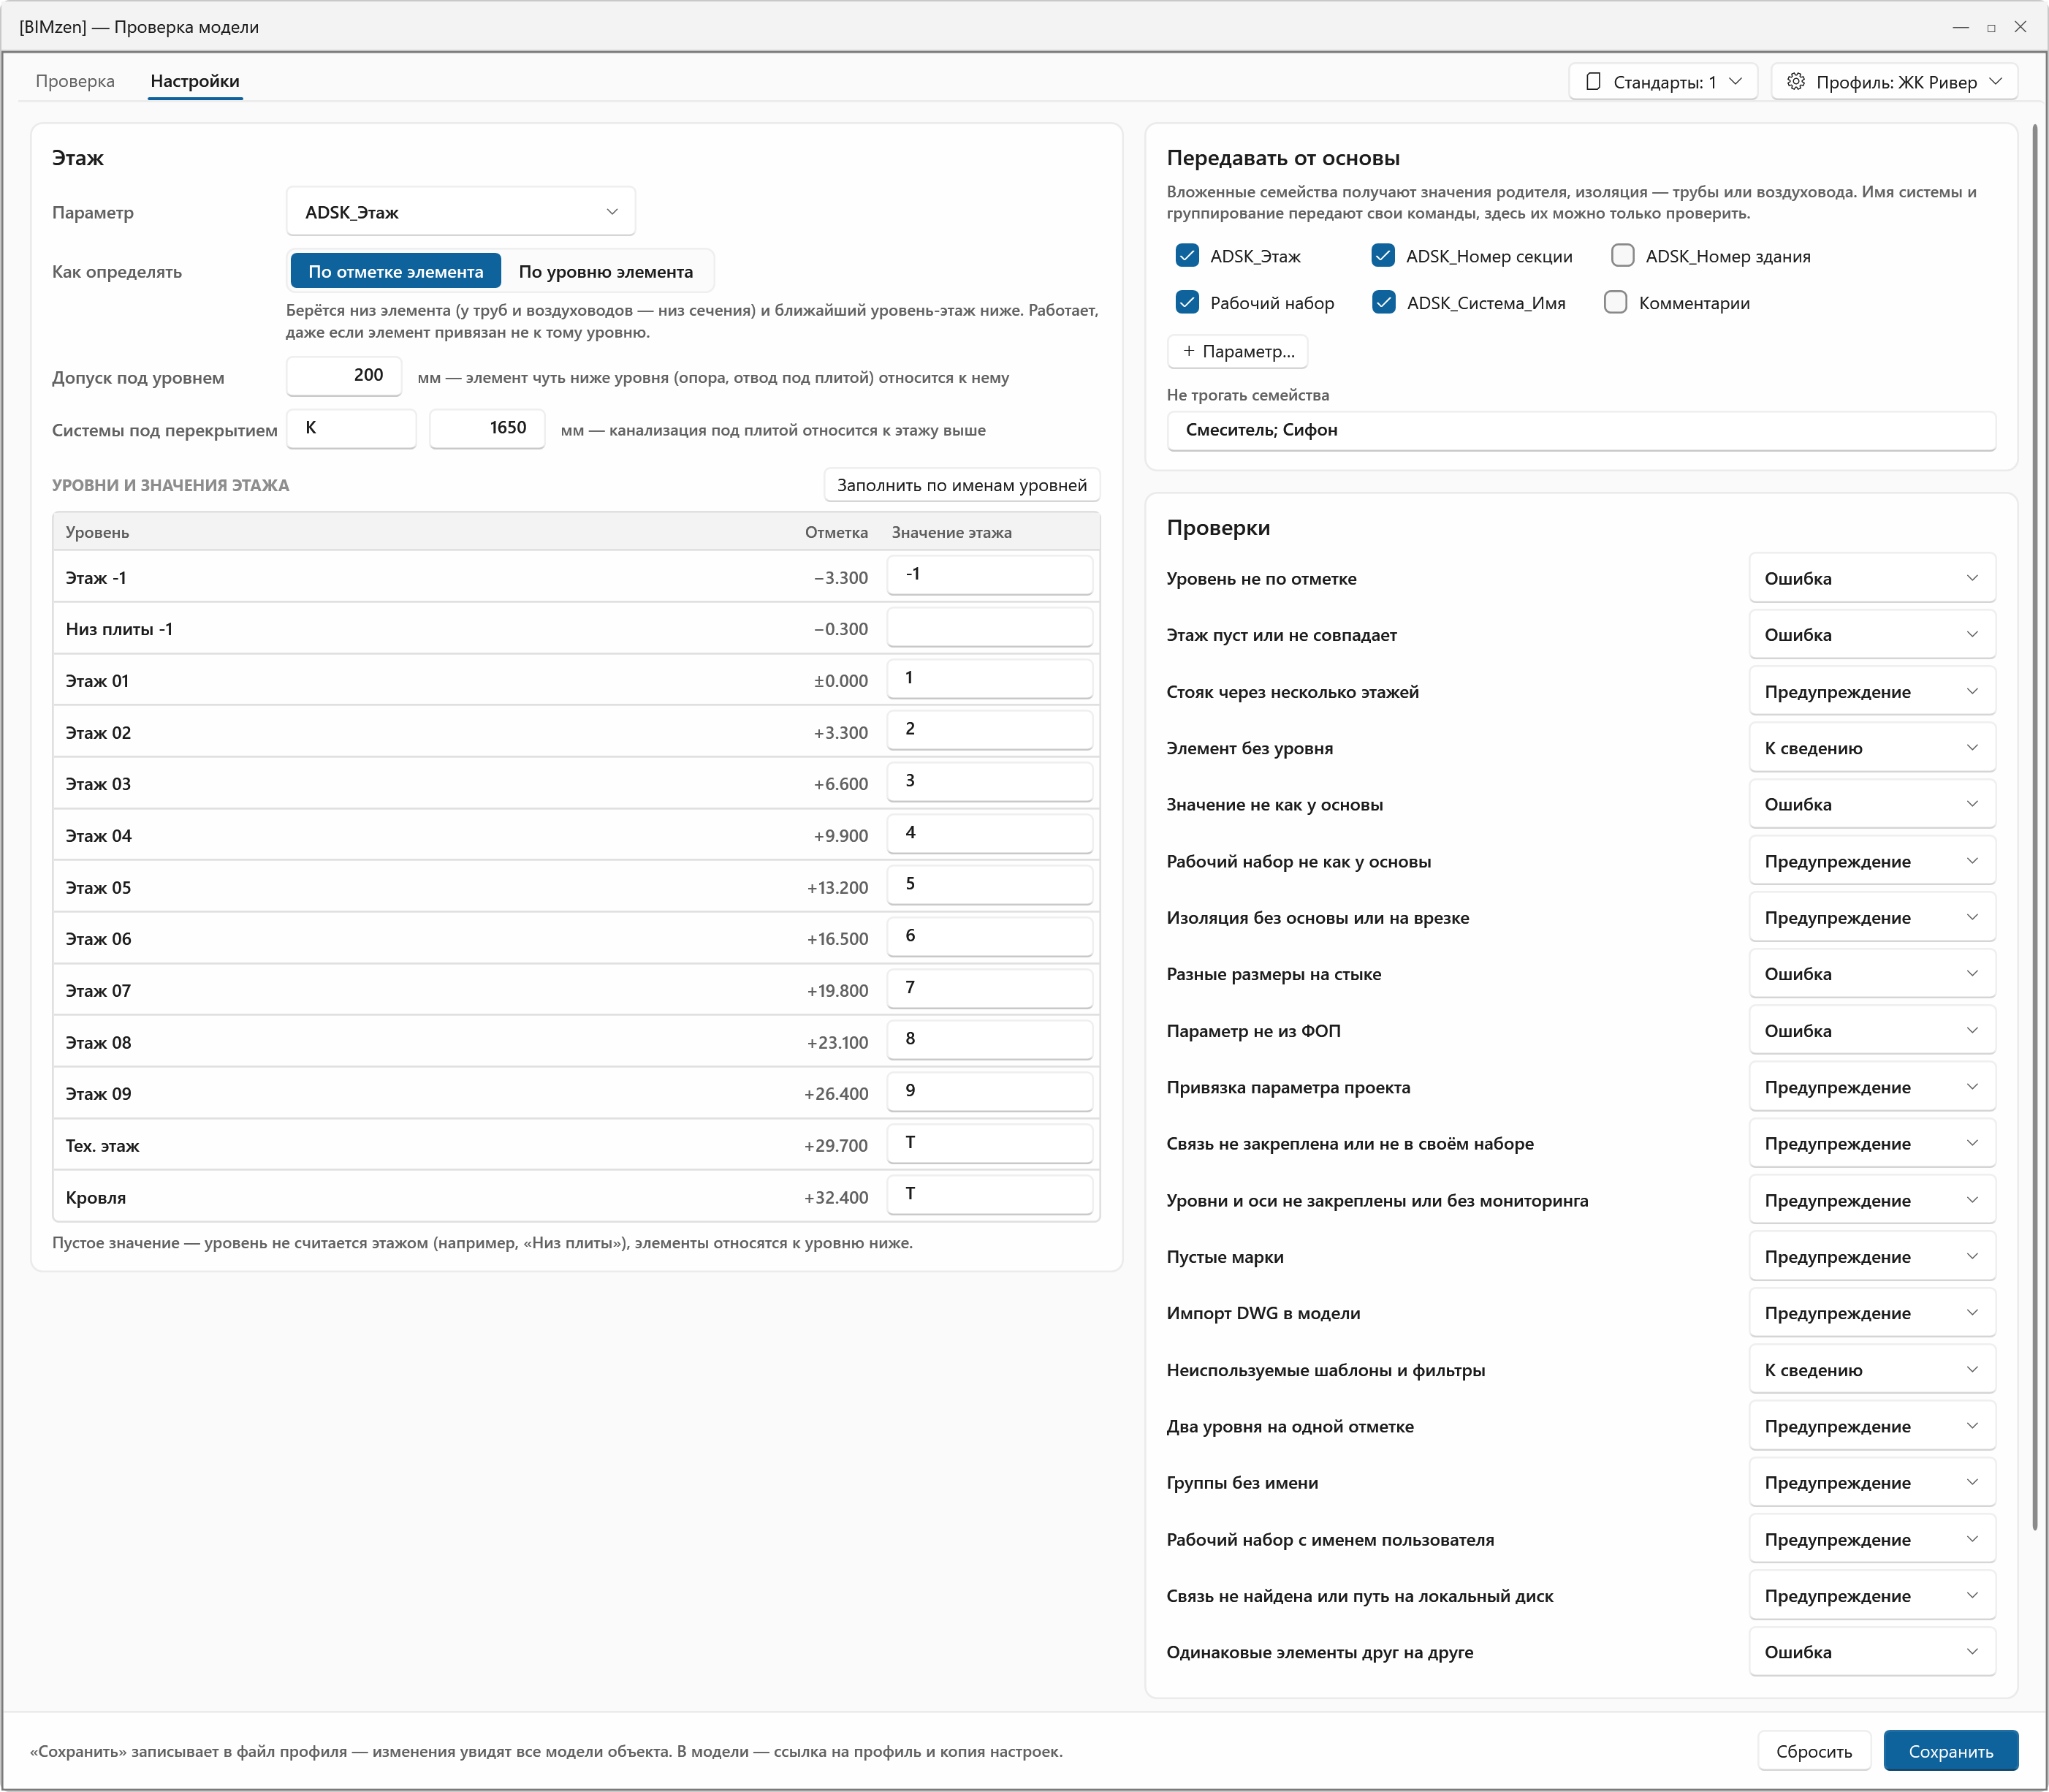
Task: Click the plus icon of Параметр... button
Action: point(1188,351)
